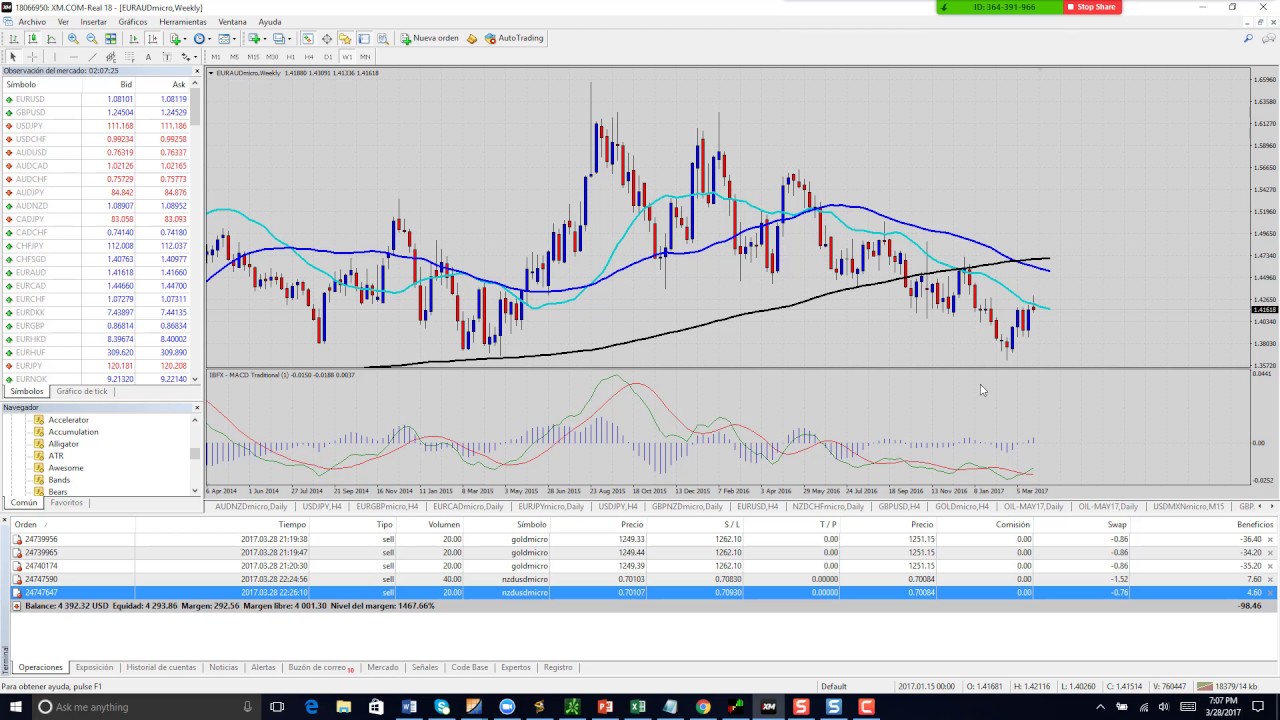1280x720 pixels.
Task: Select the vertical line drawing tool
Action: point(55,57)
